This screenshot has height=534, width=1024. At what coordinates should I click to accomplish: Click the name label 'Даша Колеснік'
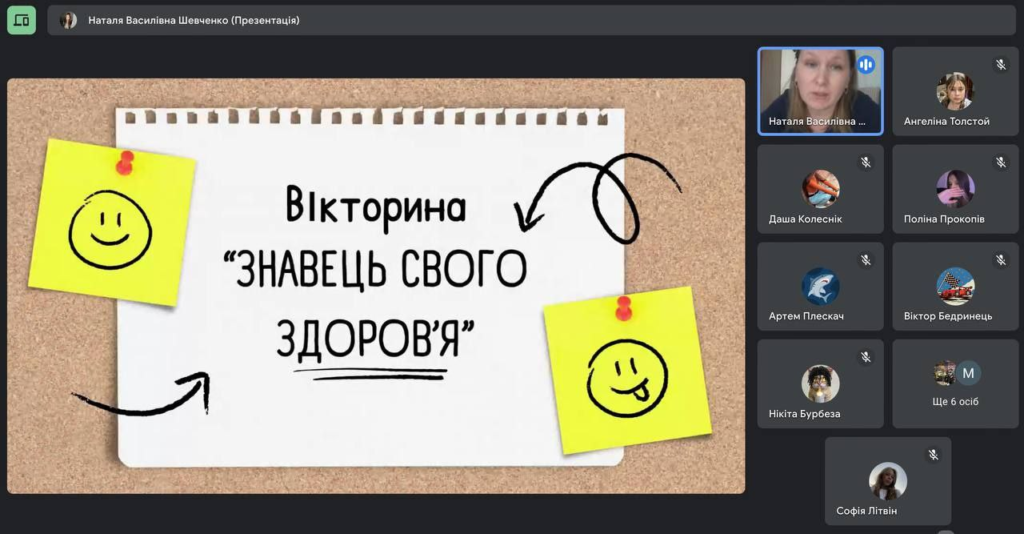point(805,219)
